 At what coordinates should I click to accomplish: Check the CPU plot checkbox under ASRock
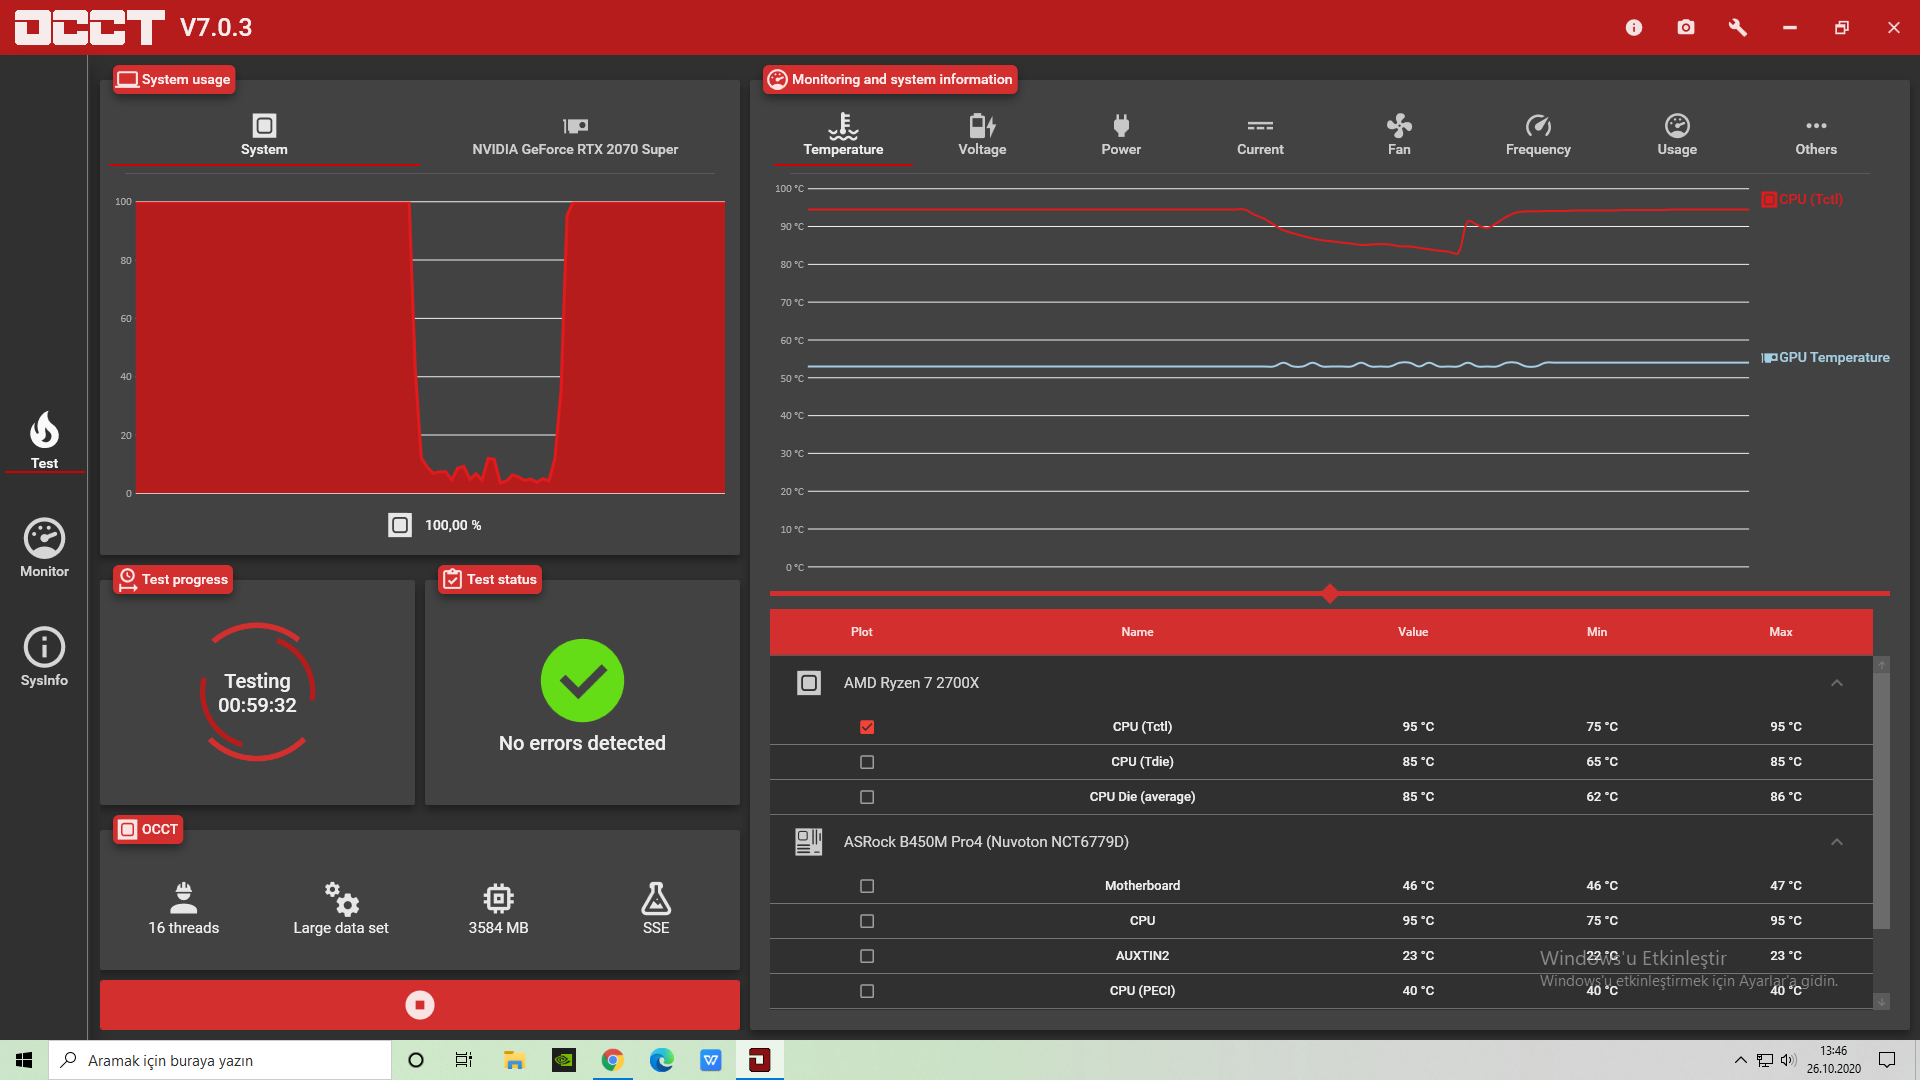pyautogui.click(x=867, y=921)
